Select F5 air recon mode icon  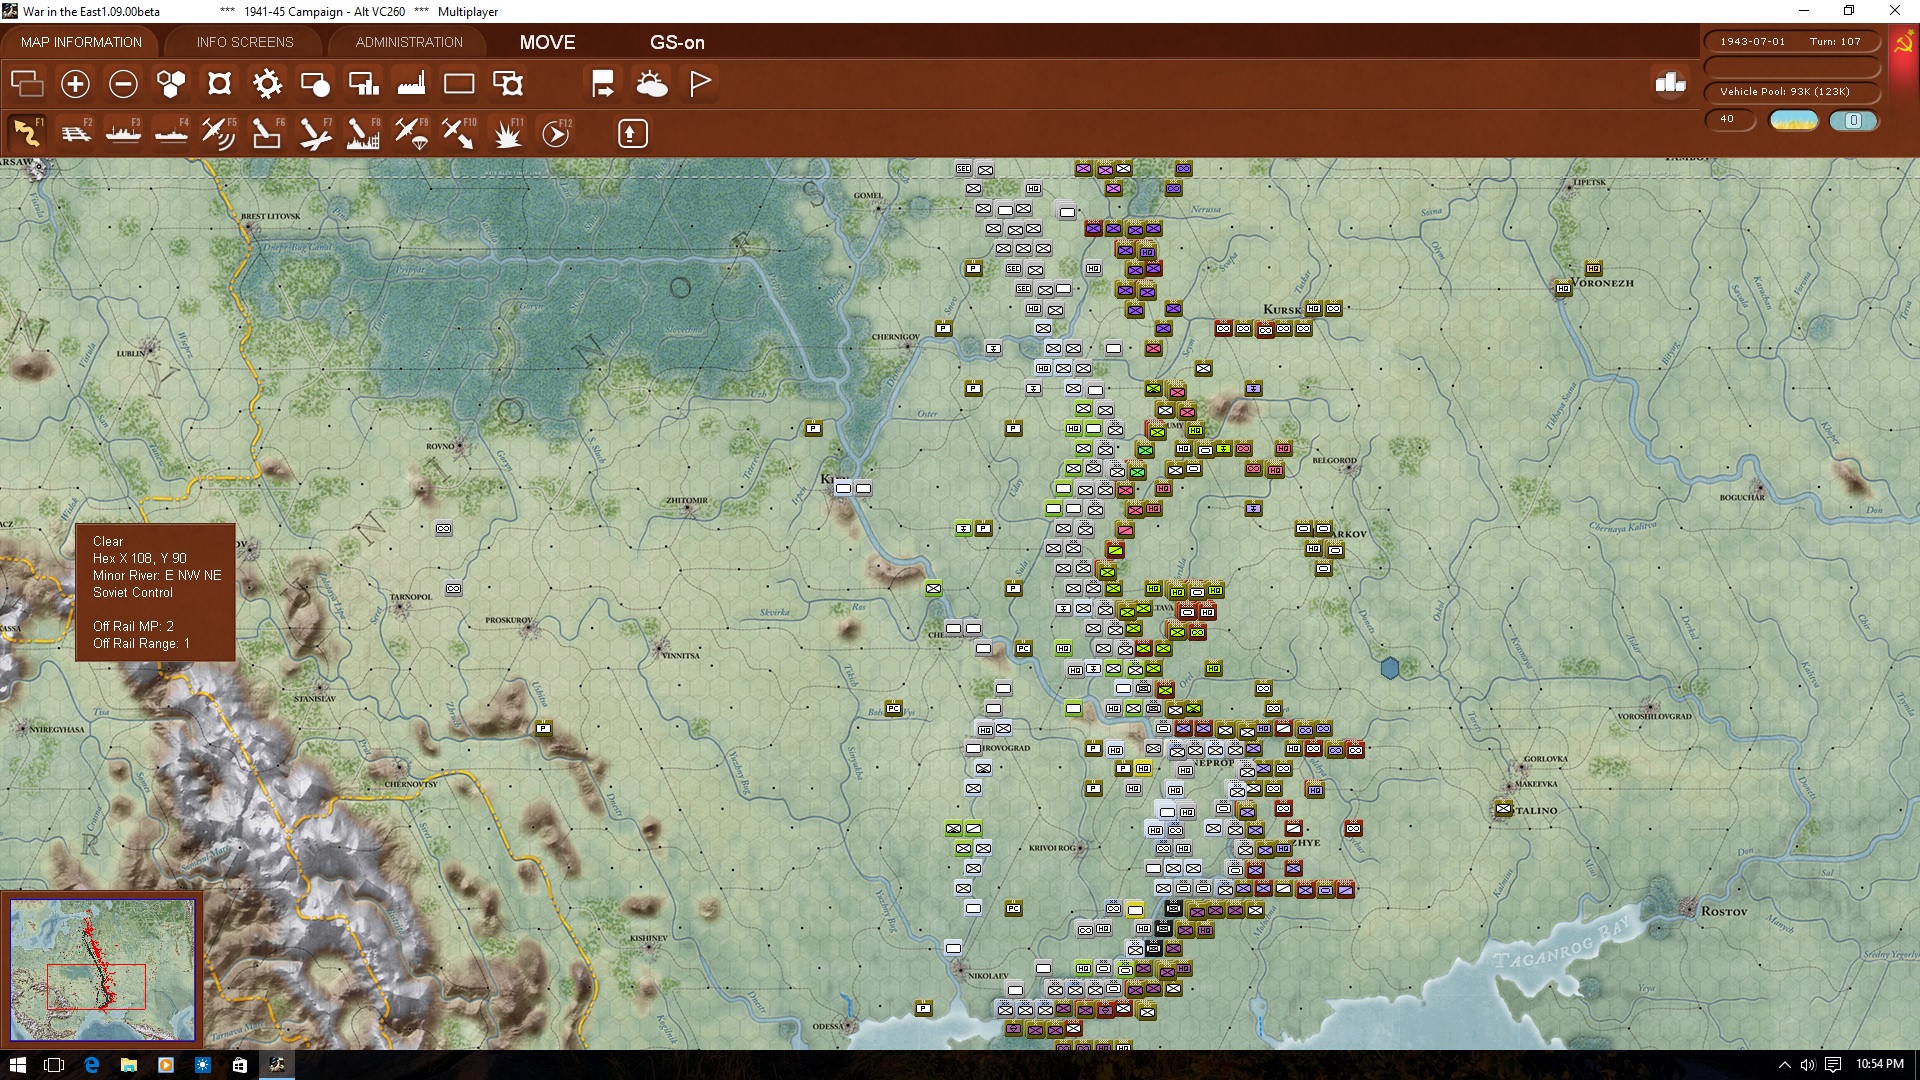coord(219,133)
